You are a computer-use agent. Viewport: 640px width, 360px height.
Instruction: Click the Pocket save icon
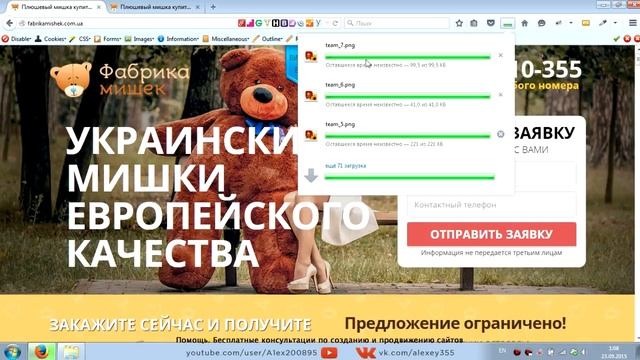click(491, 23)
